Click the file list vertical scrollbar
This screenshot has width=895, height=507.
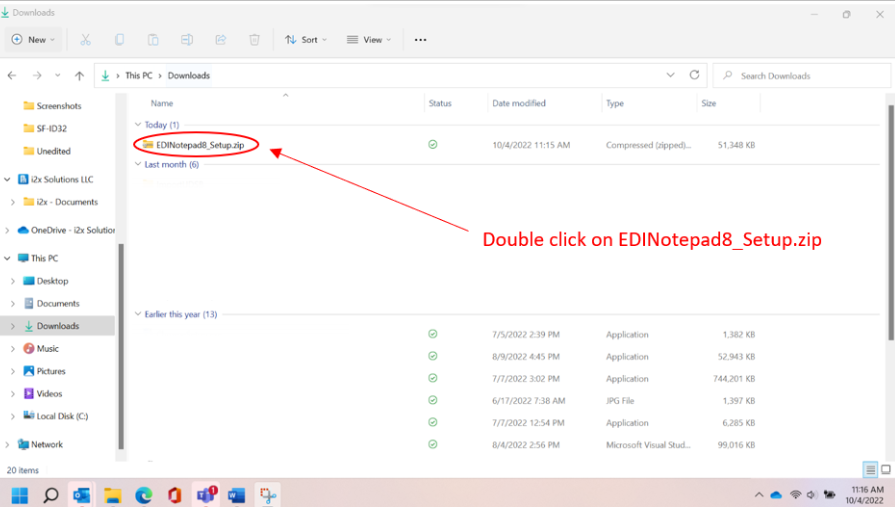tap(891, 223)
